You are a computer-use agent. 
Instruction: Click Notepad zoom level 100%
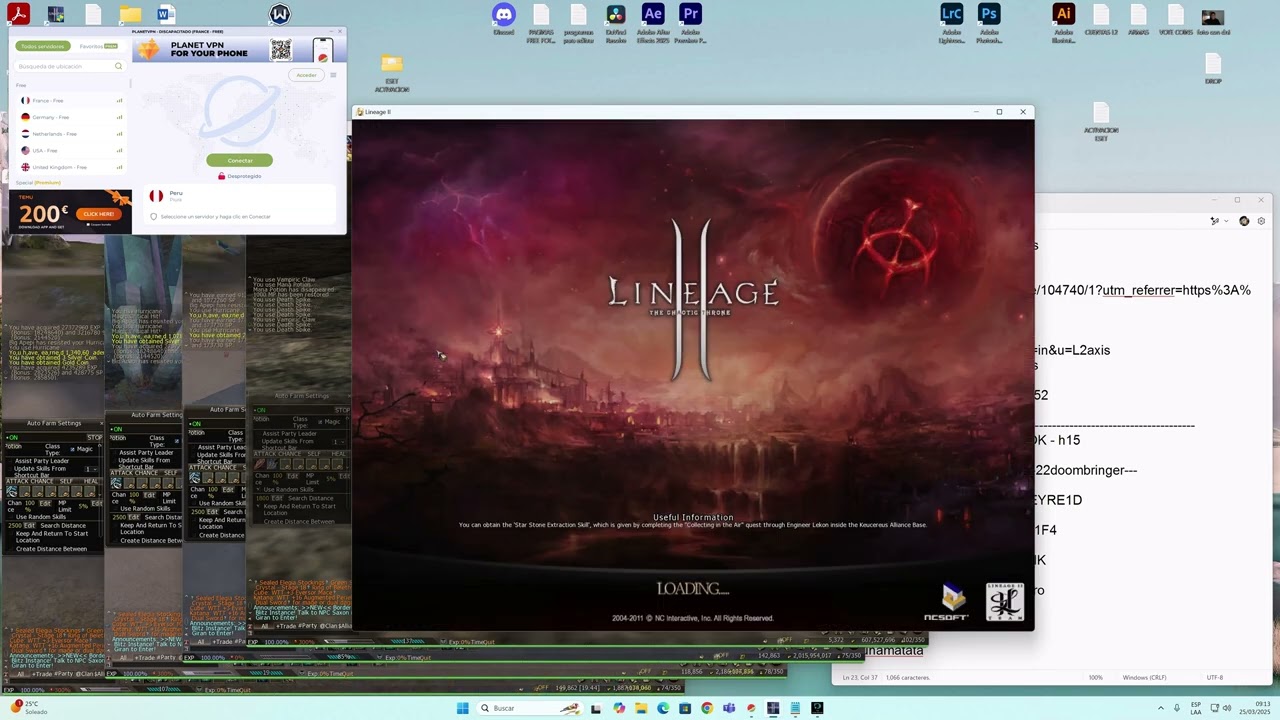[x=1095, y=678]
